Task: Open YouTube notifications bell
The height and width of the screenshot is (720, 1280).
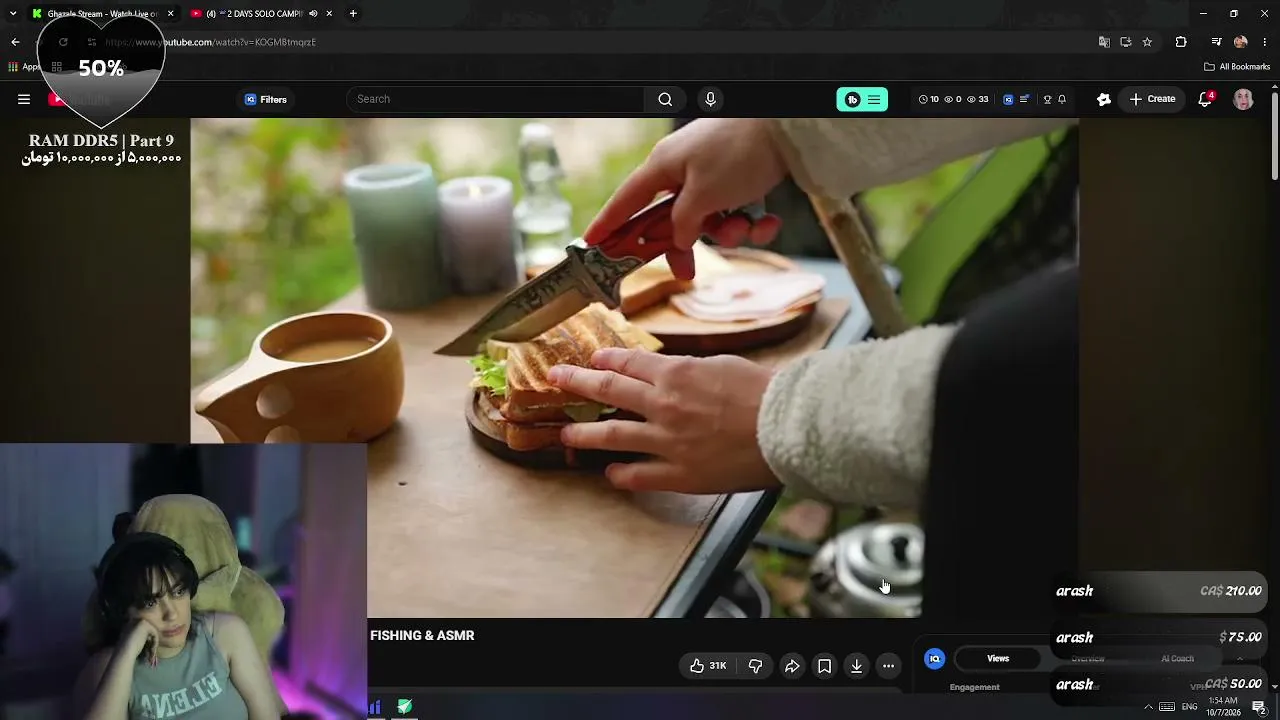Action: coord(1205,99)
